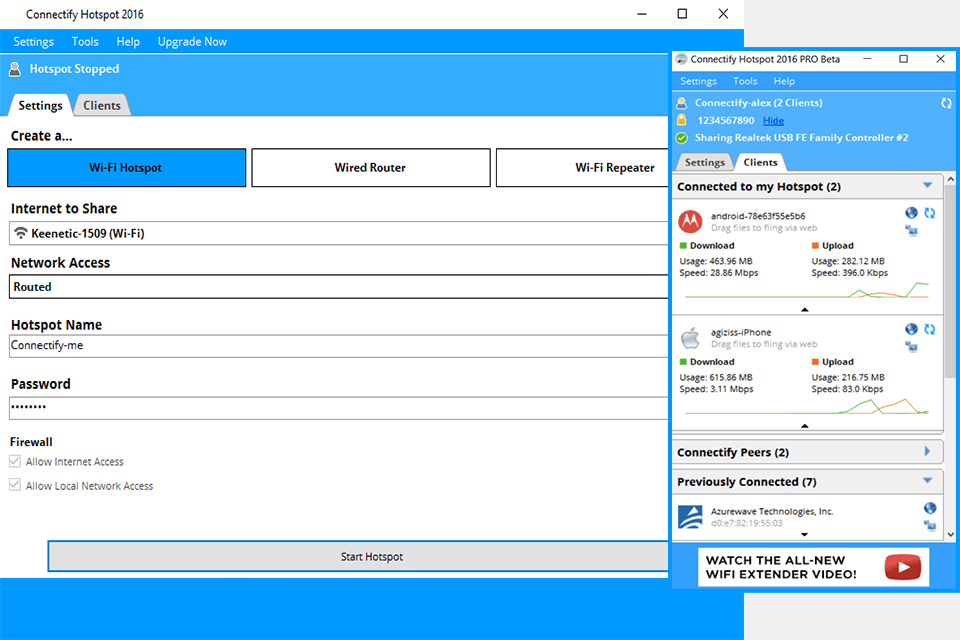Click the green check icon beside Sharing Realtek
Viewport: 960px width, 640px height.
[681, 138]
